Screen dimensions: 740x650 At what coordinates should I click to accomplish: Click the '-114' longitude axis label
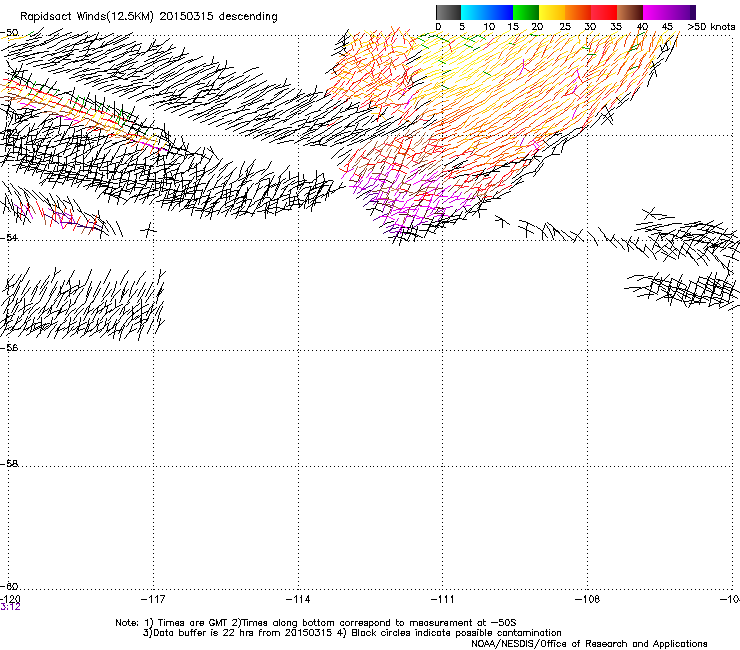298,599
